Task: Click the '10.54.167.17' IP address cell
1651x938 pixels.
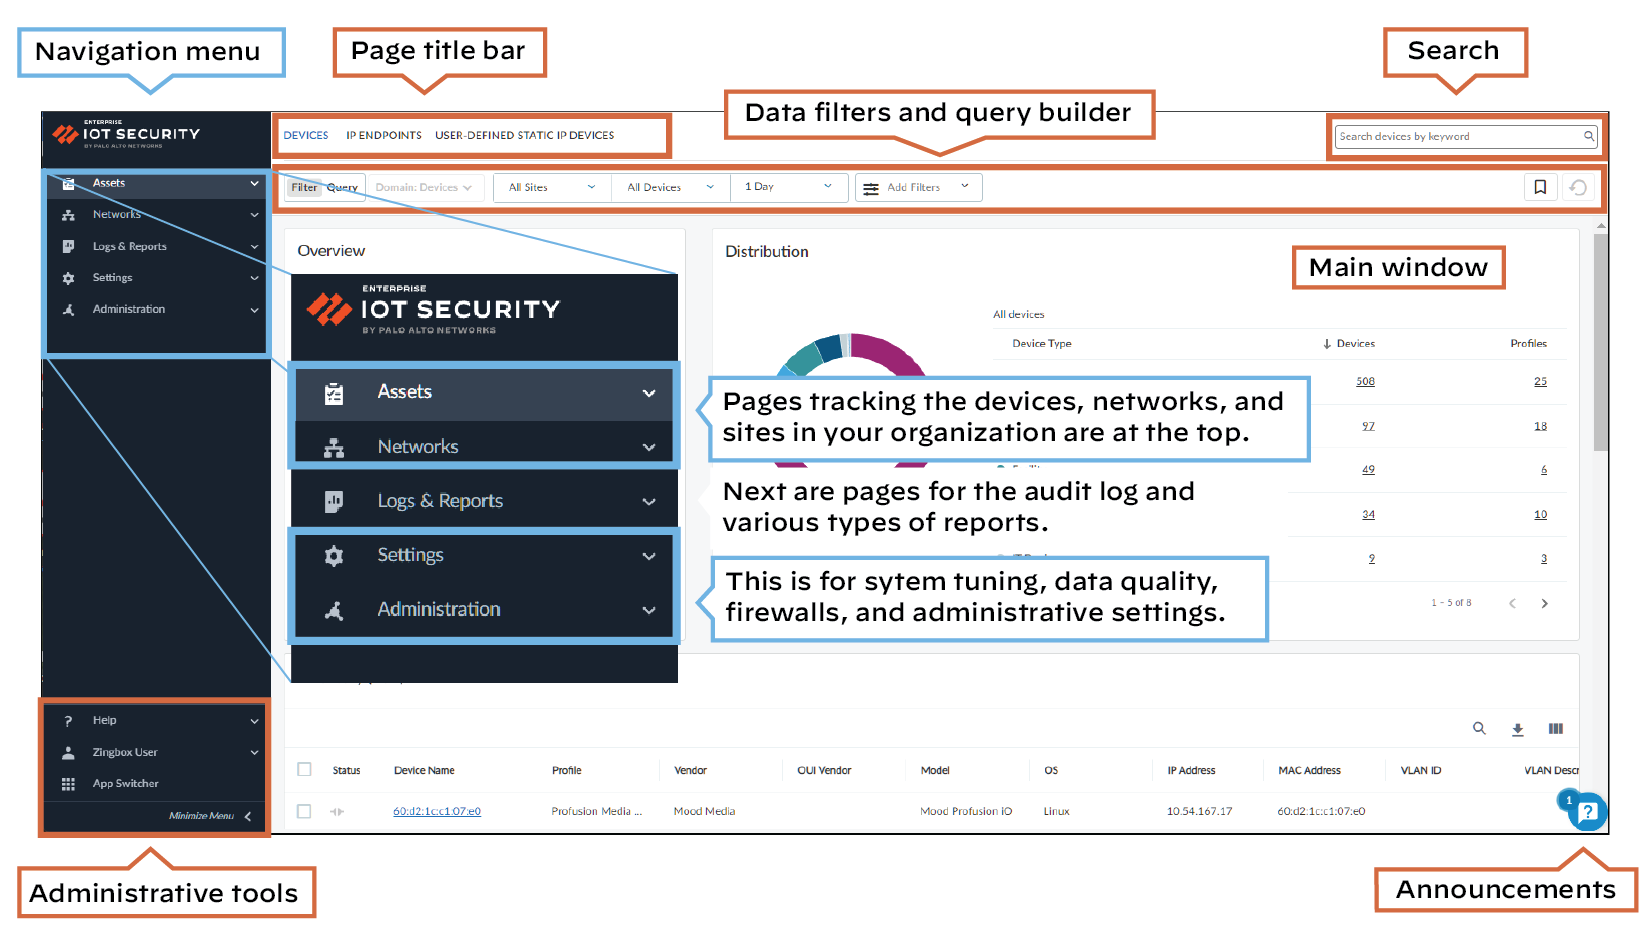Action: [1199, 812]
